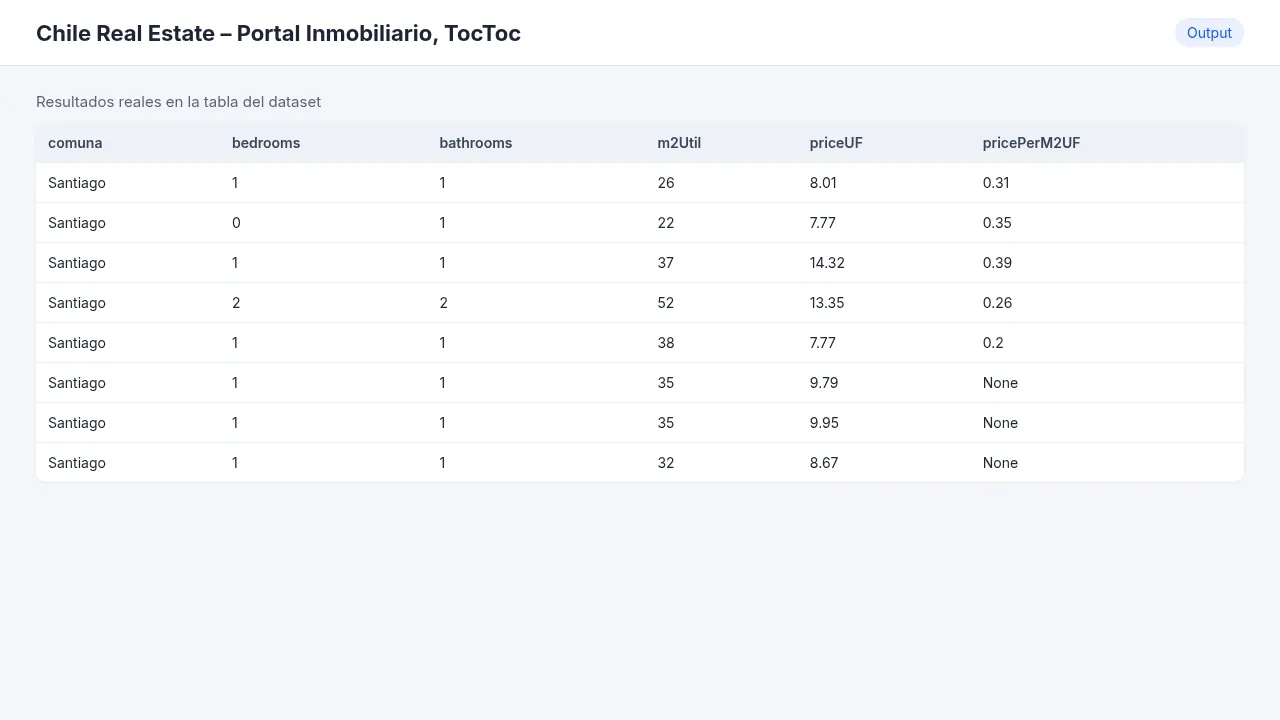Viewport: 1280px width, 720px height.
Task: Click the m2Util value 32
Action: pos(666,463)
